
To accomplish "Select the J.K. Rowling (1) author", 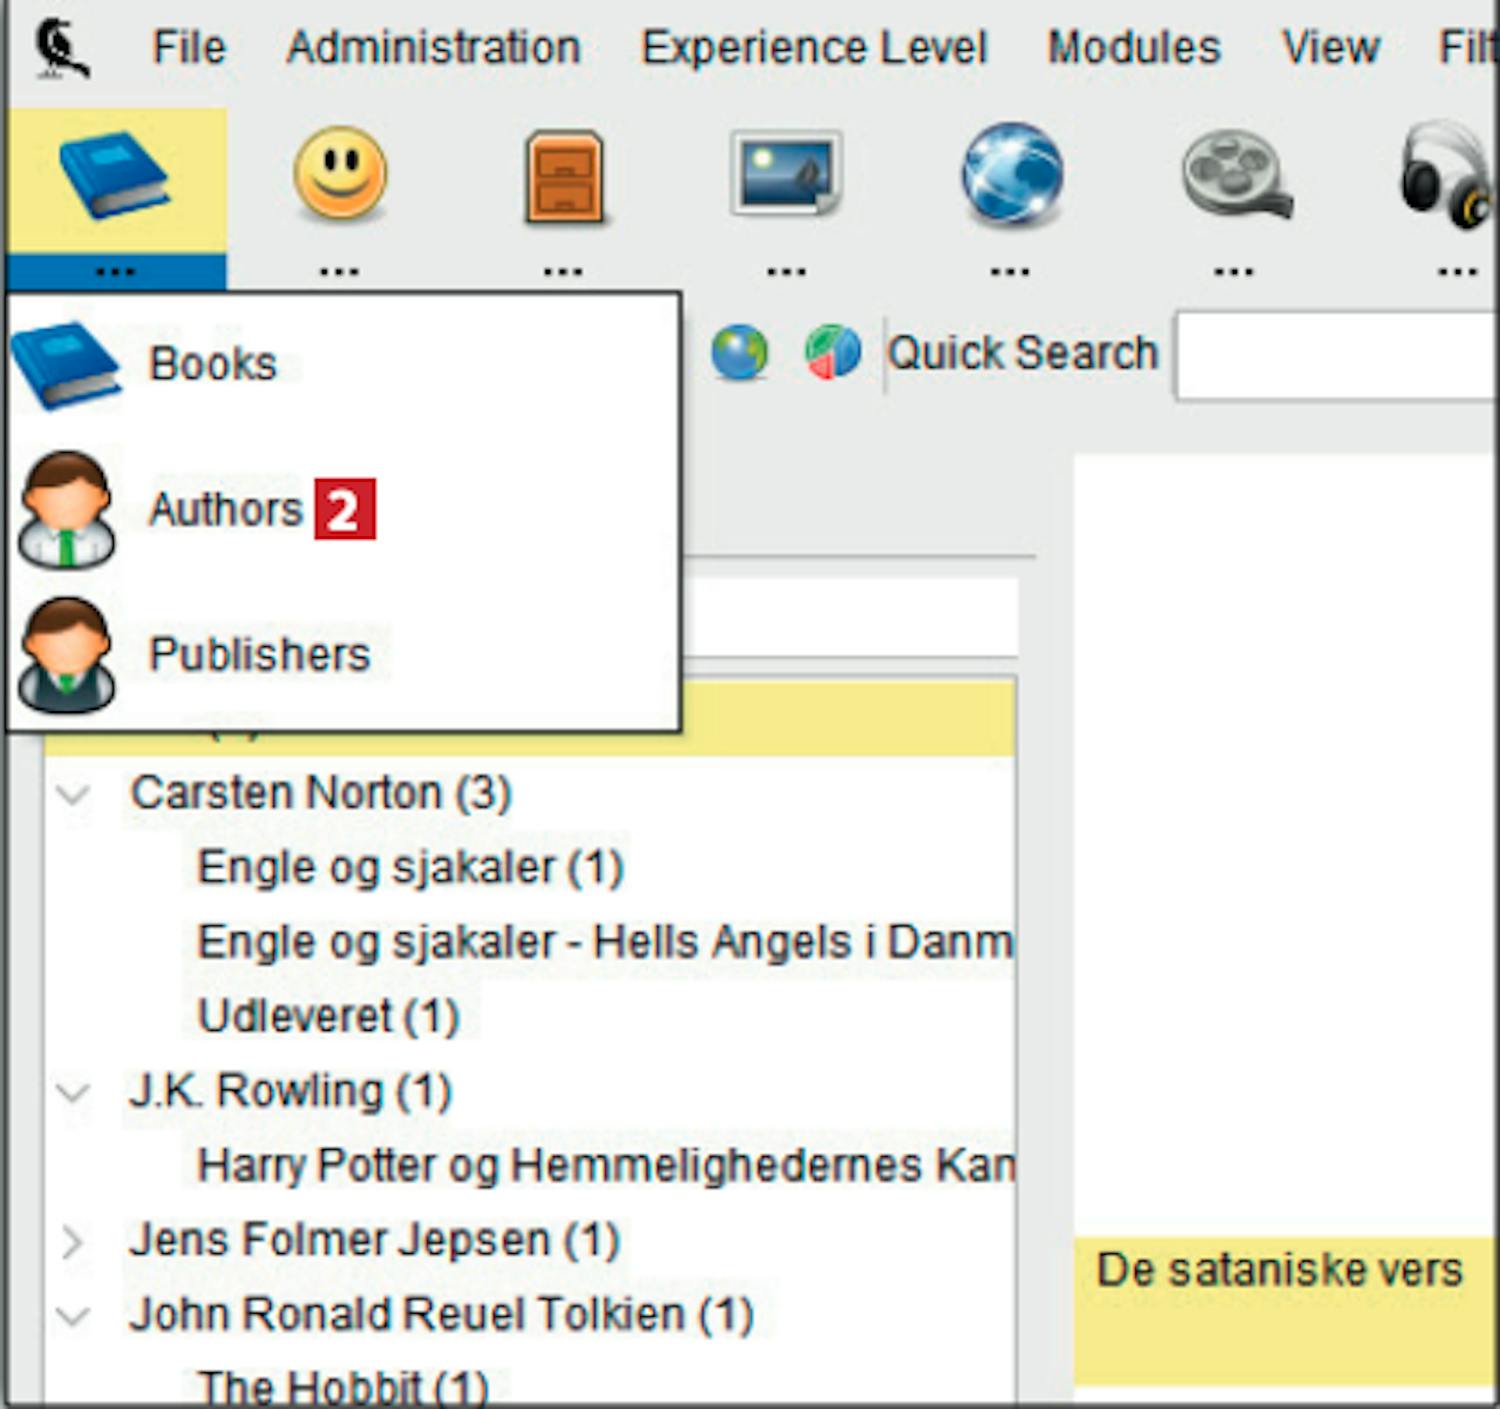I will click(290, 1091).
